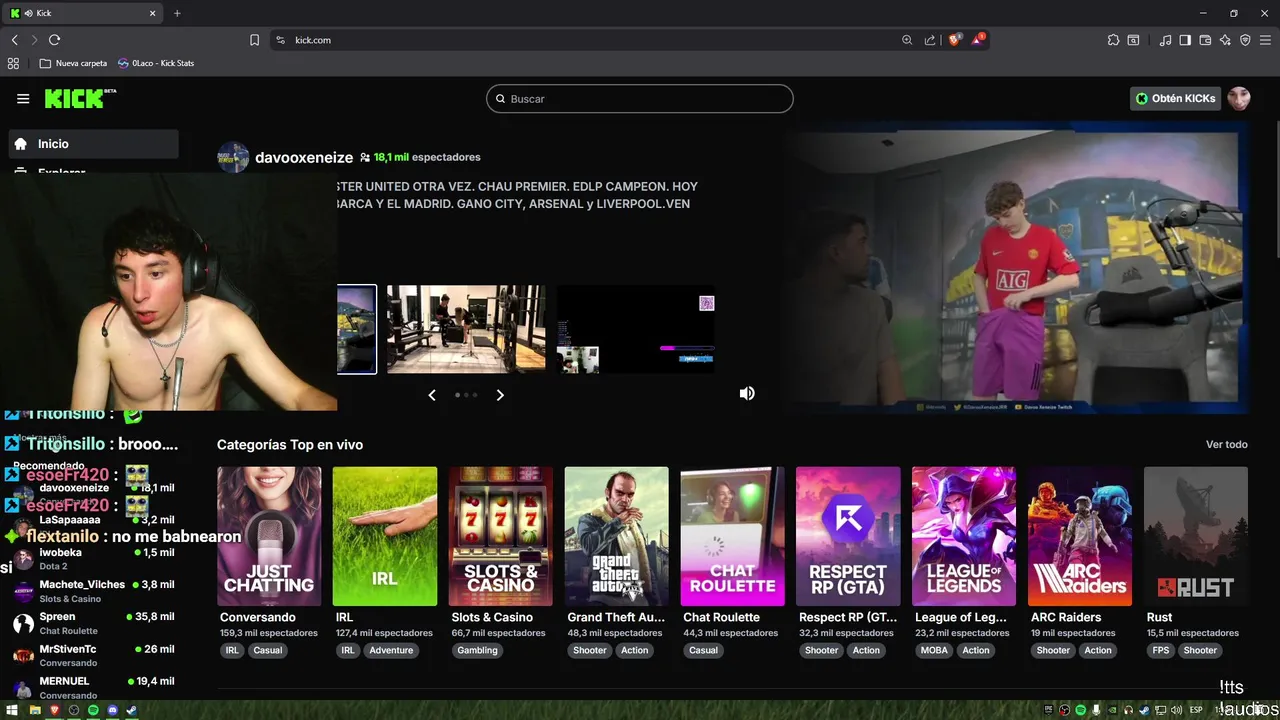Image resolution: width=1280 pixels, height=720 pixels.
Task: Open the Respect RP (GTA) category card
Action: [x=848, y=536]
